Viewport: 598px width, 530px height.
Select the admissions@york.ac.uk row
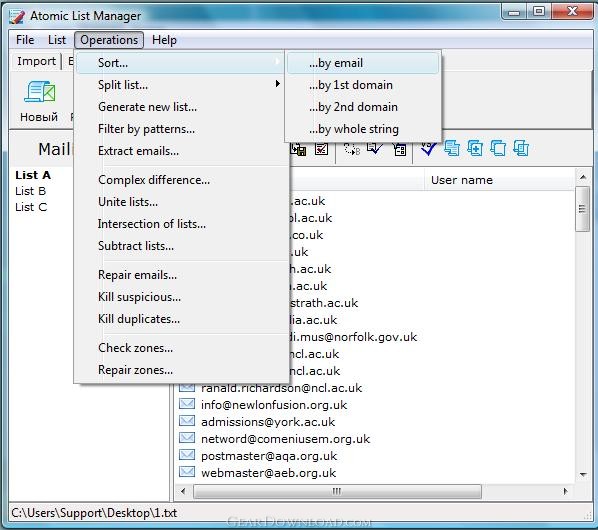pos(376,422)
